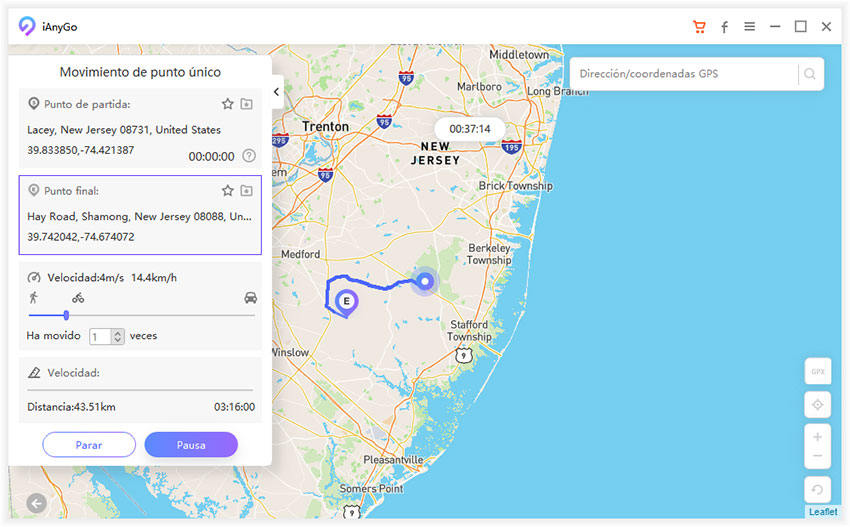Select coordinates 39.742042,-74.674072

pyautogui.click(x=80, y=237)
